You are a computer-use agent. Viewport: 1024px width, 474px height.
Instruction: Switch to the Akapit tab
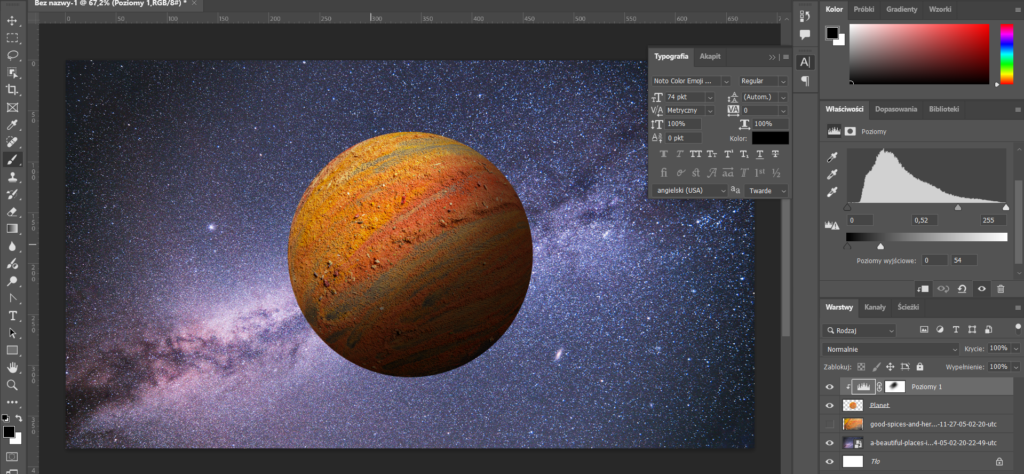tap(710, 56)
